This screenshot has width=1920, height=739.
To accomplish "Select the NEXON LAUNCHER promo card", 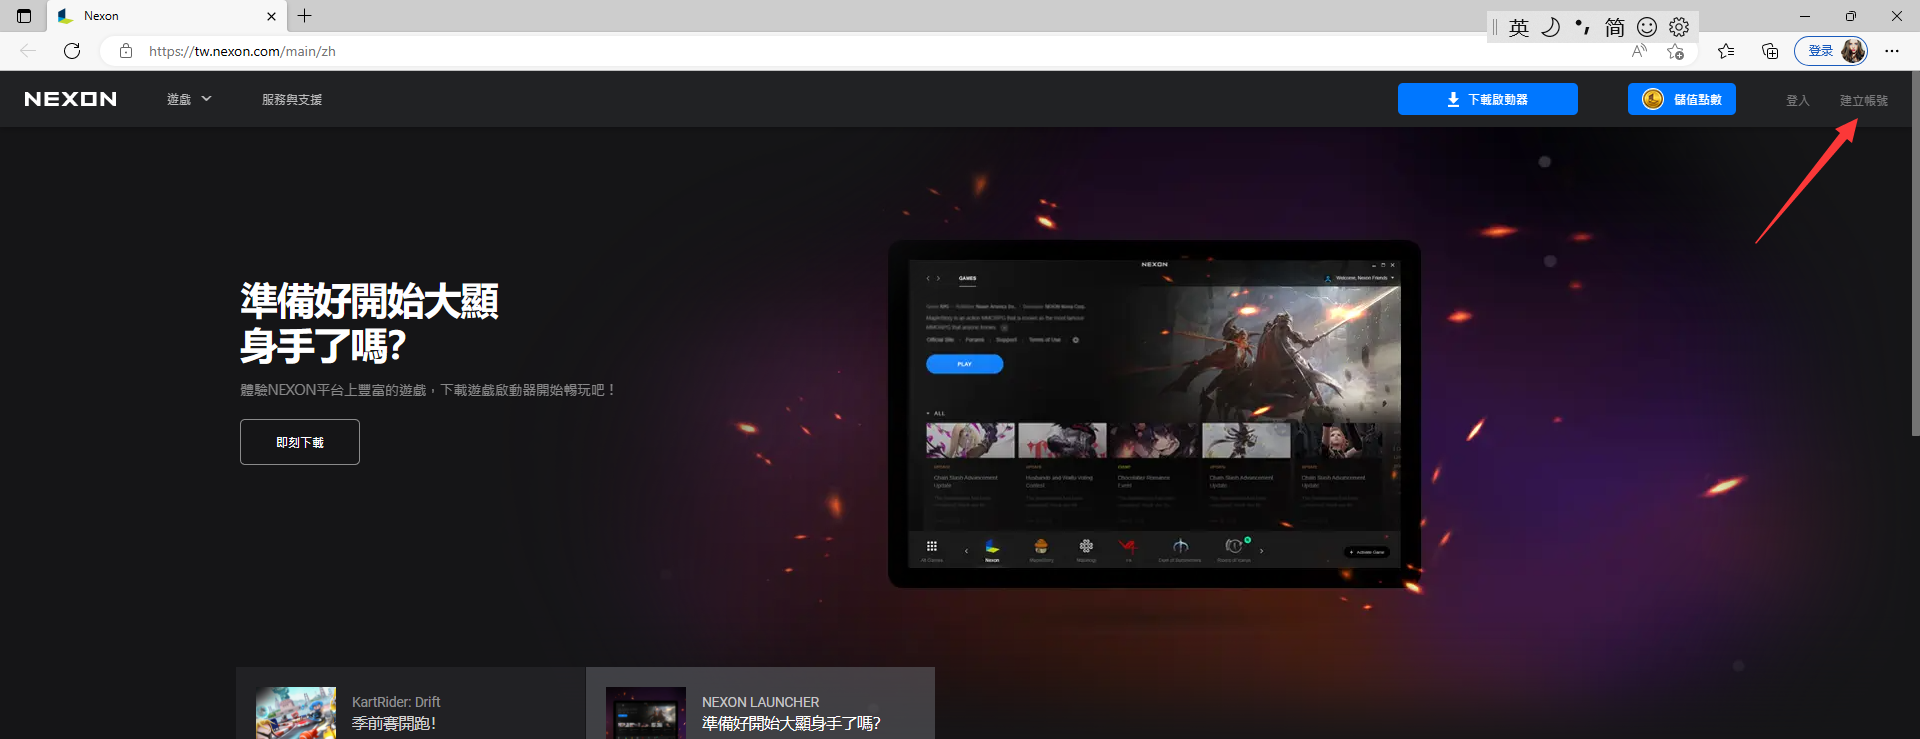I will click(x=760, y=703).
